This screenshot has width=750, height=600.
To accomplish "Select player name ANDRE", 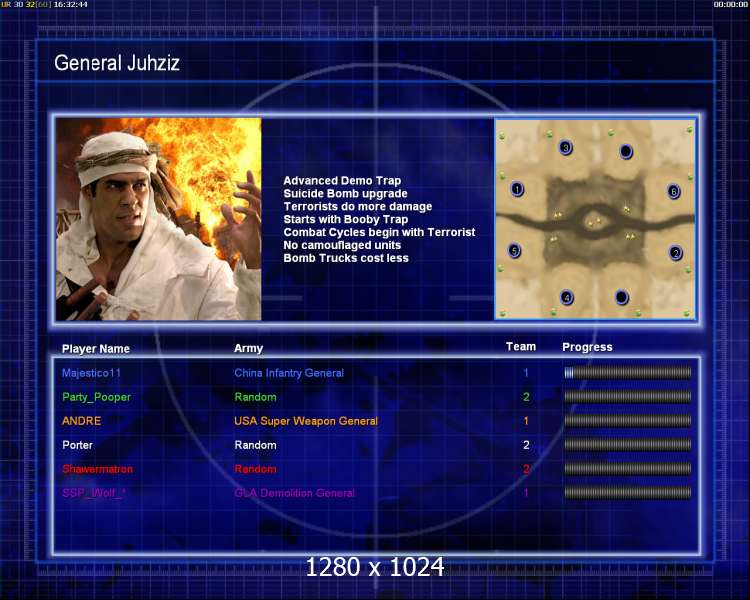I will [81, 421].
